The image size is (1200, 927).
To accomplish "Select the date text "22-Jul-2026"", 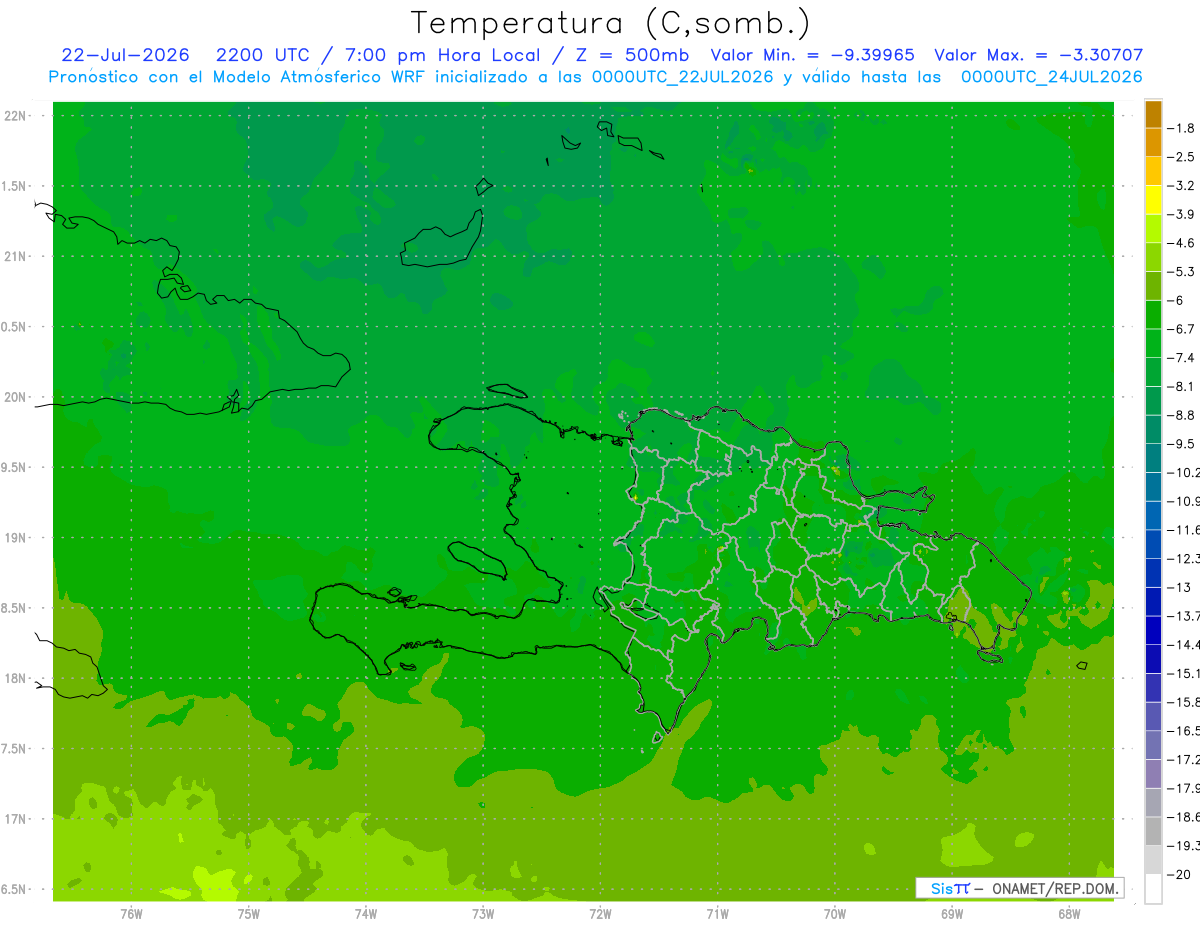I will 125,55.
